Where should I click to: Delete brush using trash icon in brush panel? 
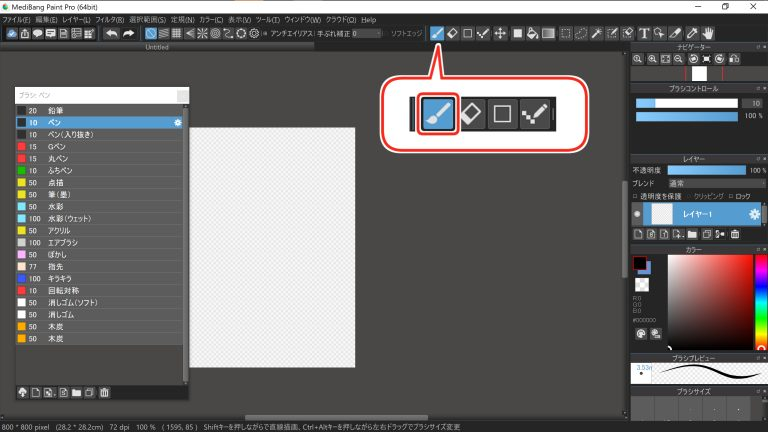[x=104, y=392]
